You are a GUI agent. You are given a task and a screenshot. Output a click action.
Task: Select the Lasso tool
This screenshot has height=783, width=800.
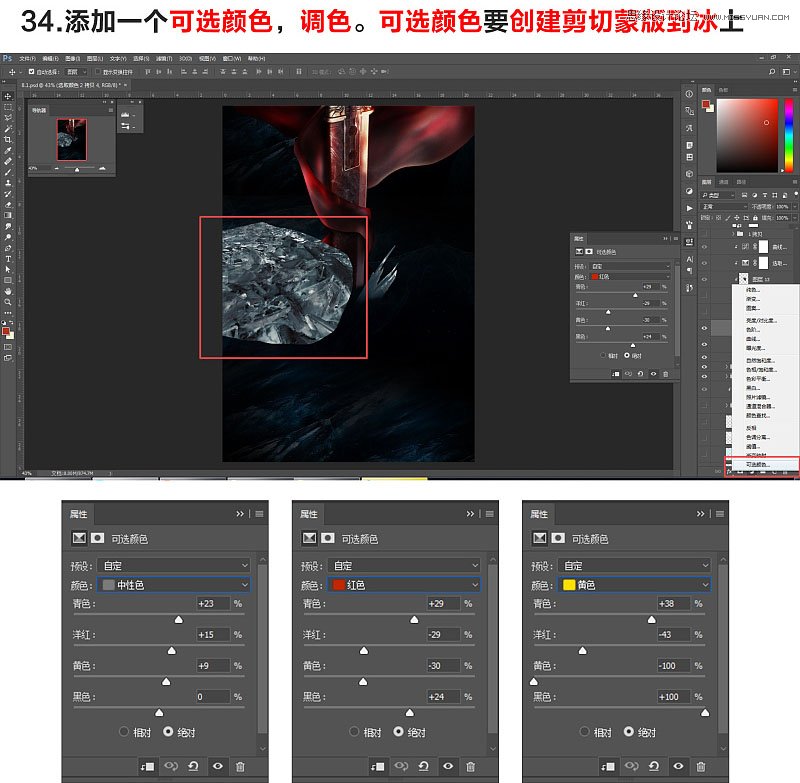(8, 118)
